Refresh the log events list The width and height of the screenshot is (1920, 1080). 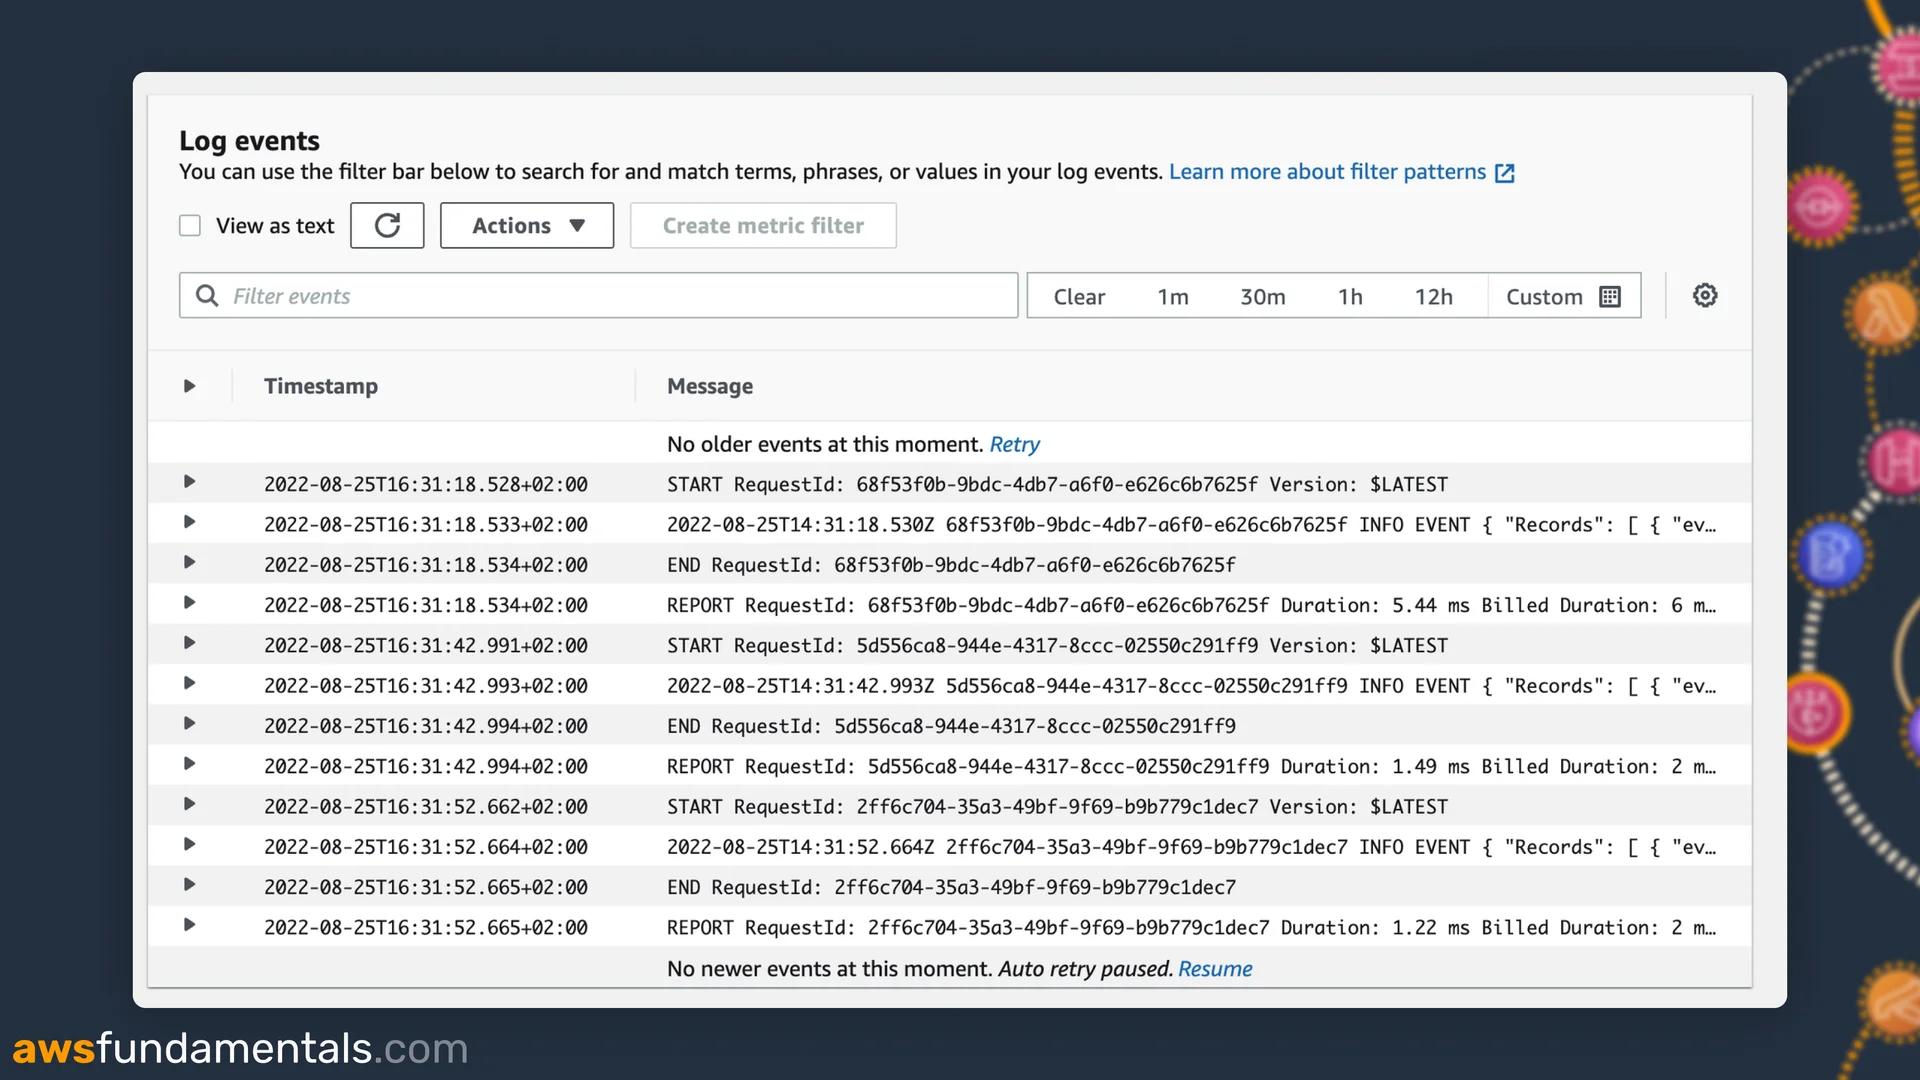[x=387, y=225]
